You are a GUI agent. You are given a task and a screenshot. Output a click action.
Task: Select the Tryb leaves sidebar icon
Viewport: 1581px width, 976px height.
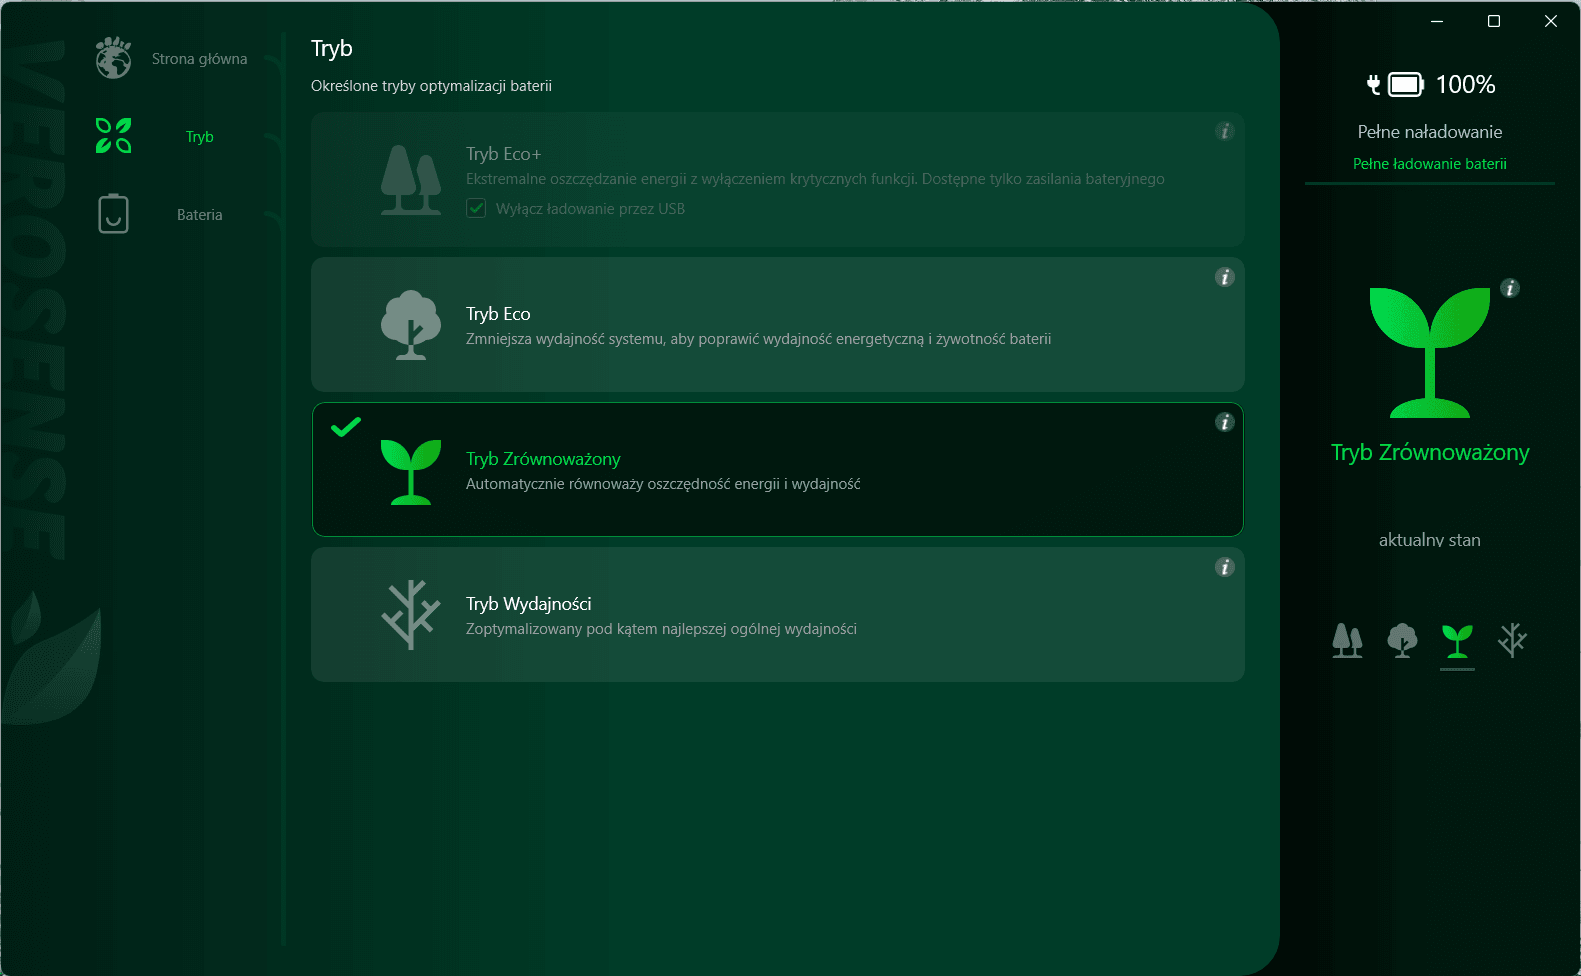[113, 136]
